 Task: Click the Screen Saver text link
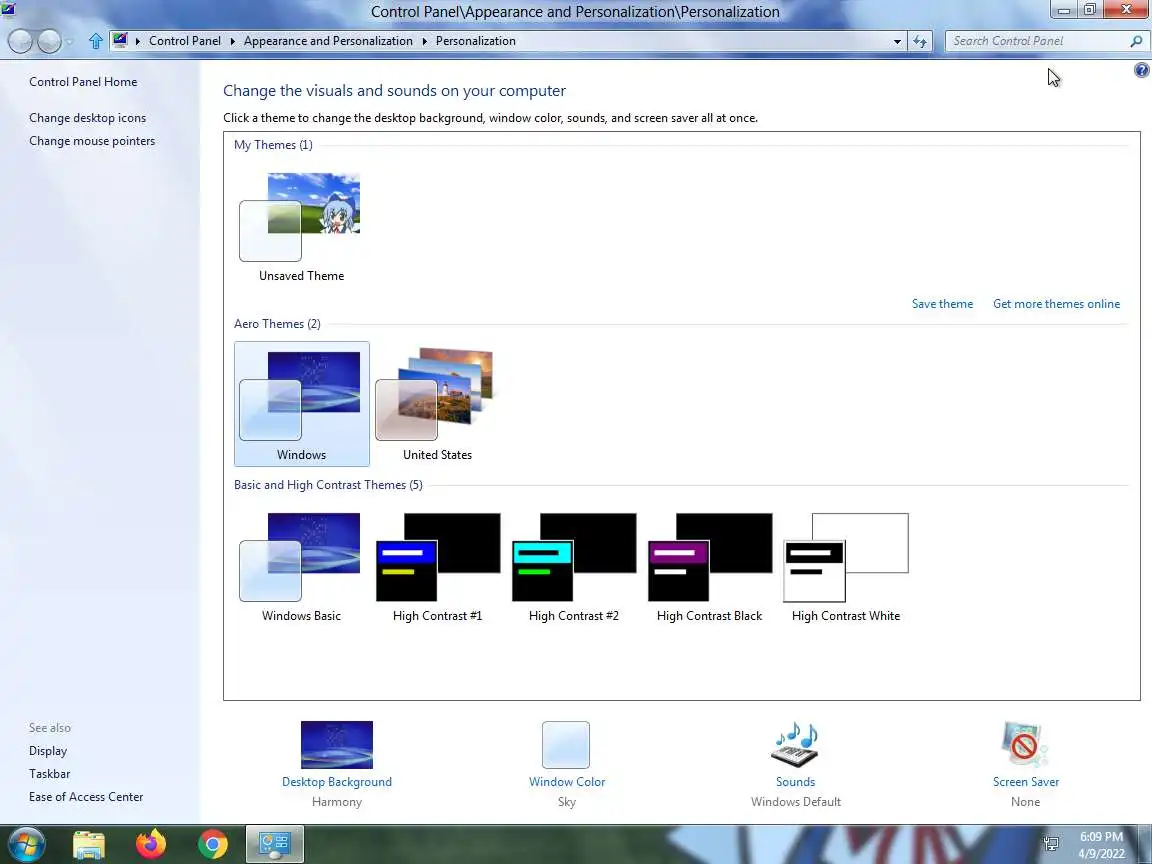[x=1026, y=782]
